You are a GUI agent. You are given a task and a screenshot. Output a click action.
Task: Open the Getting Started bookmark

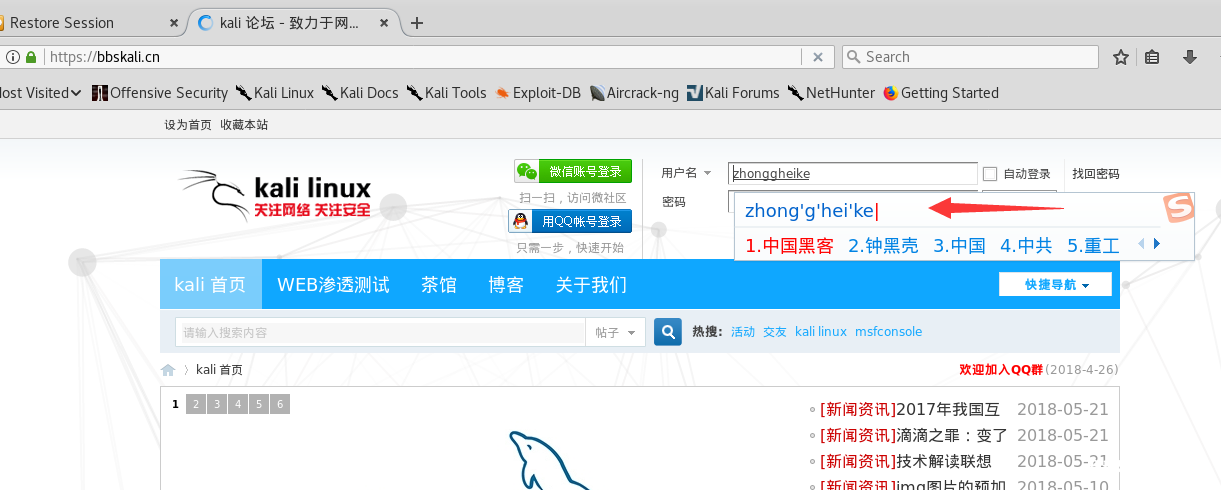[941, 93]
